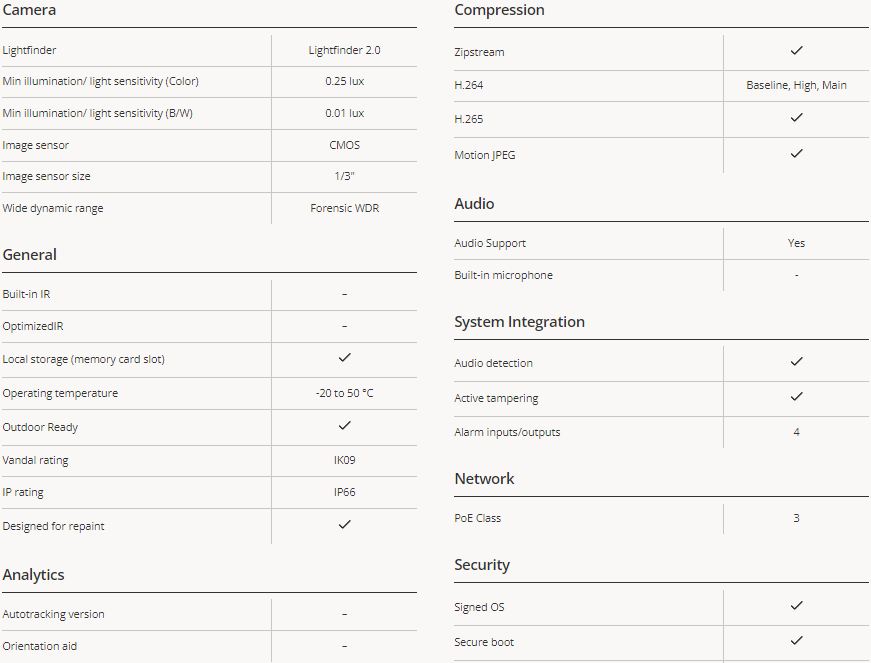Click the Lightfinder 2.0 value
The image size is (871, 663).
point(344,50)
